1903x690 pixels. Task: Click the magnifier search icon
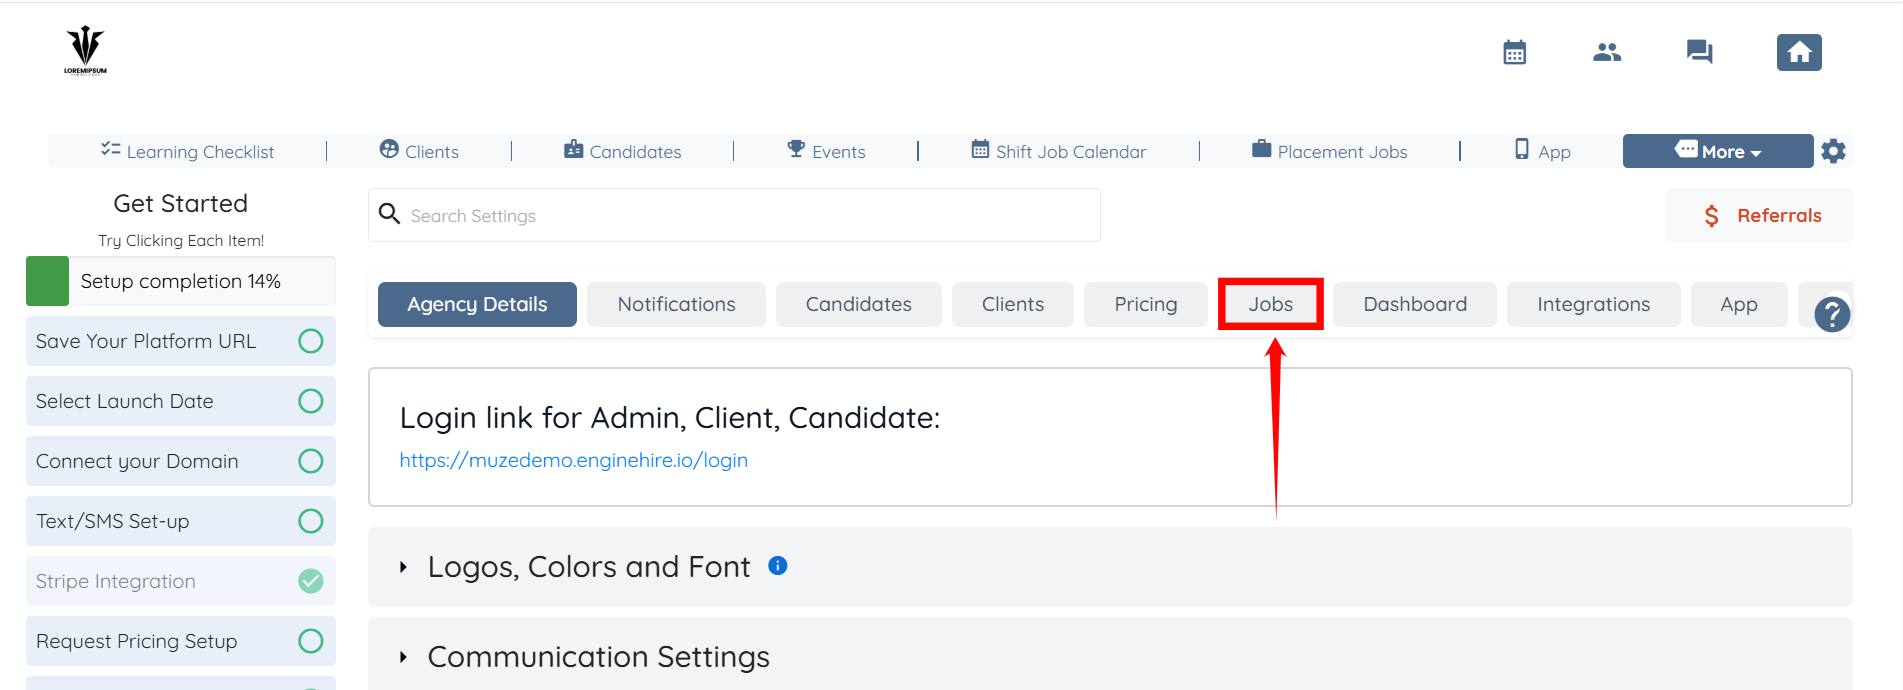pyautogui.click(x=390, y=214)
